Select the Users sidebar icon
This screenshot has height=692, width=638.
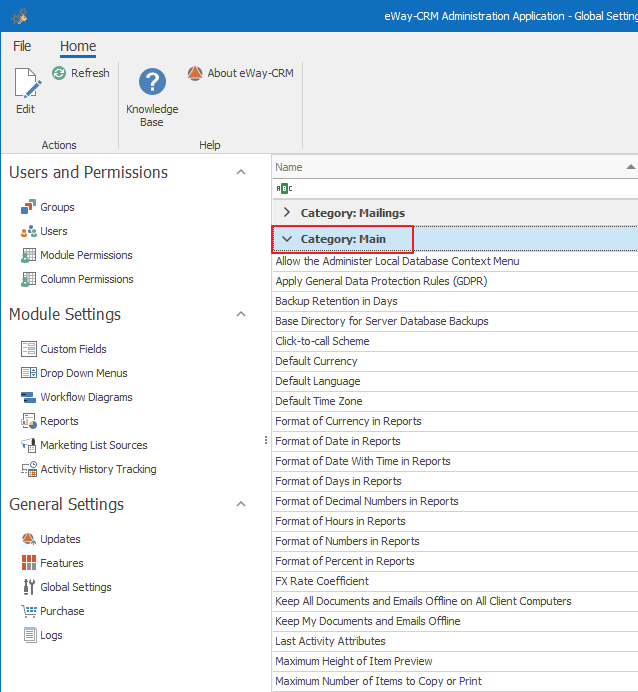coord(29,231)
